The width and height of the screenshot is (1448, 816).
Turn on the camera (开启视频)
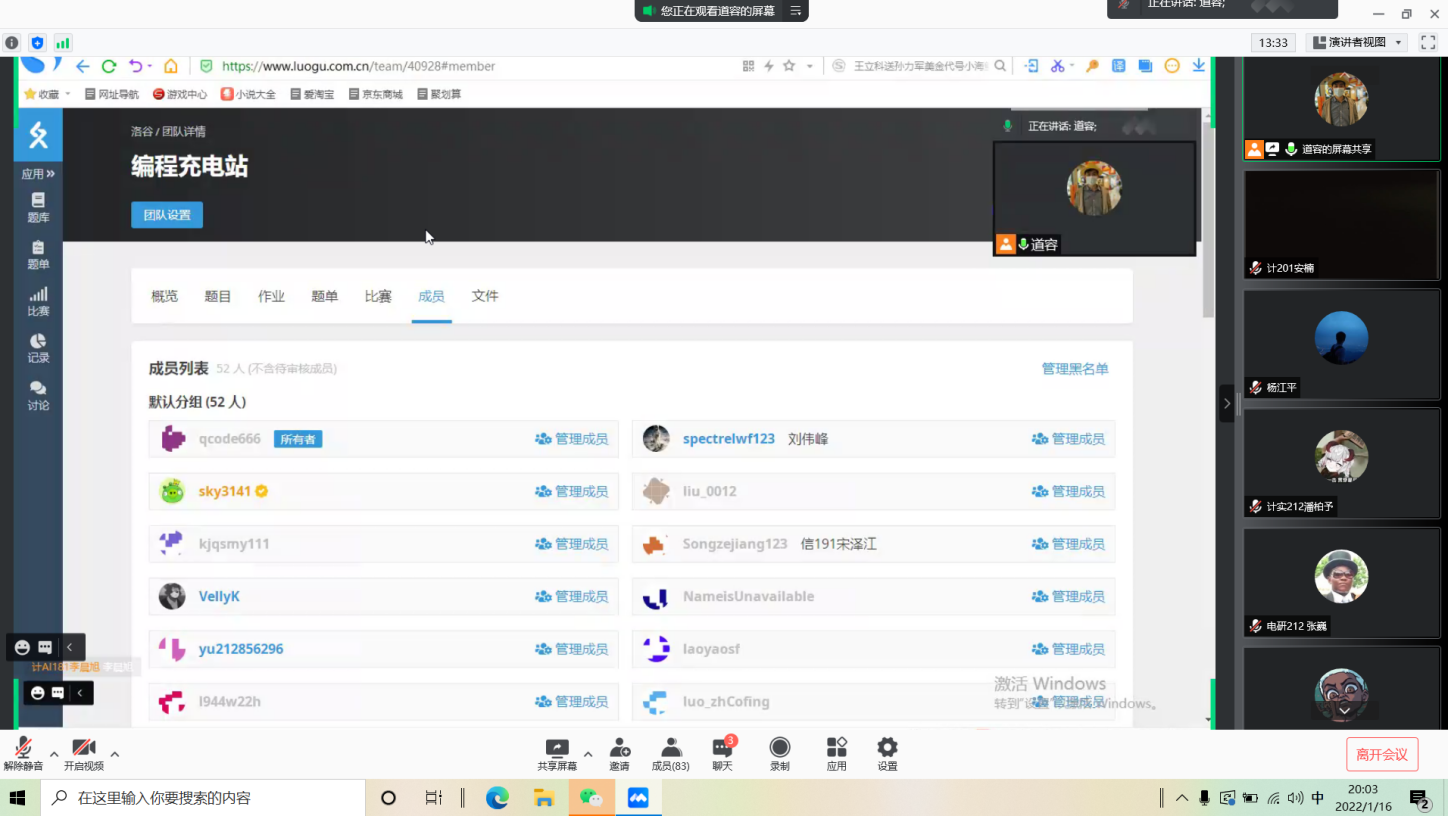click(x=84, y=754)
